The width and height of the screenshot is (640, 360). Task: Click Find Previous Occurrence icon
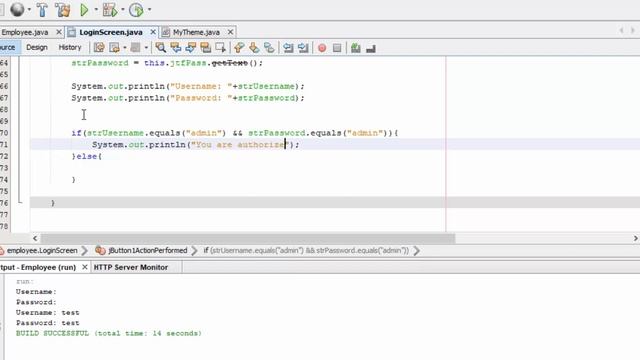pyautogui.click(x=176, y=48)
